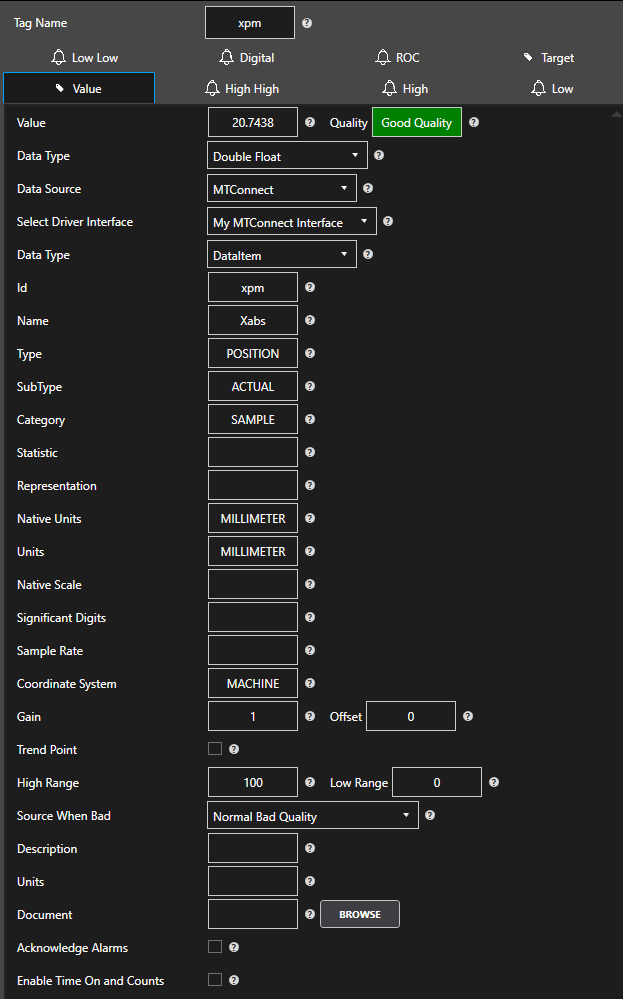Click help icon for Coordinate System field
Image resolution: width=623 pixels, height=999 pixels.
point(310,684)
